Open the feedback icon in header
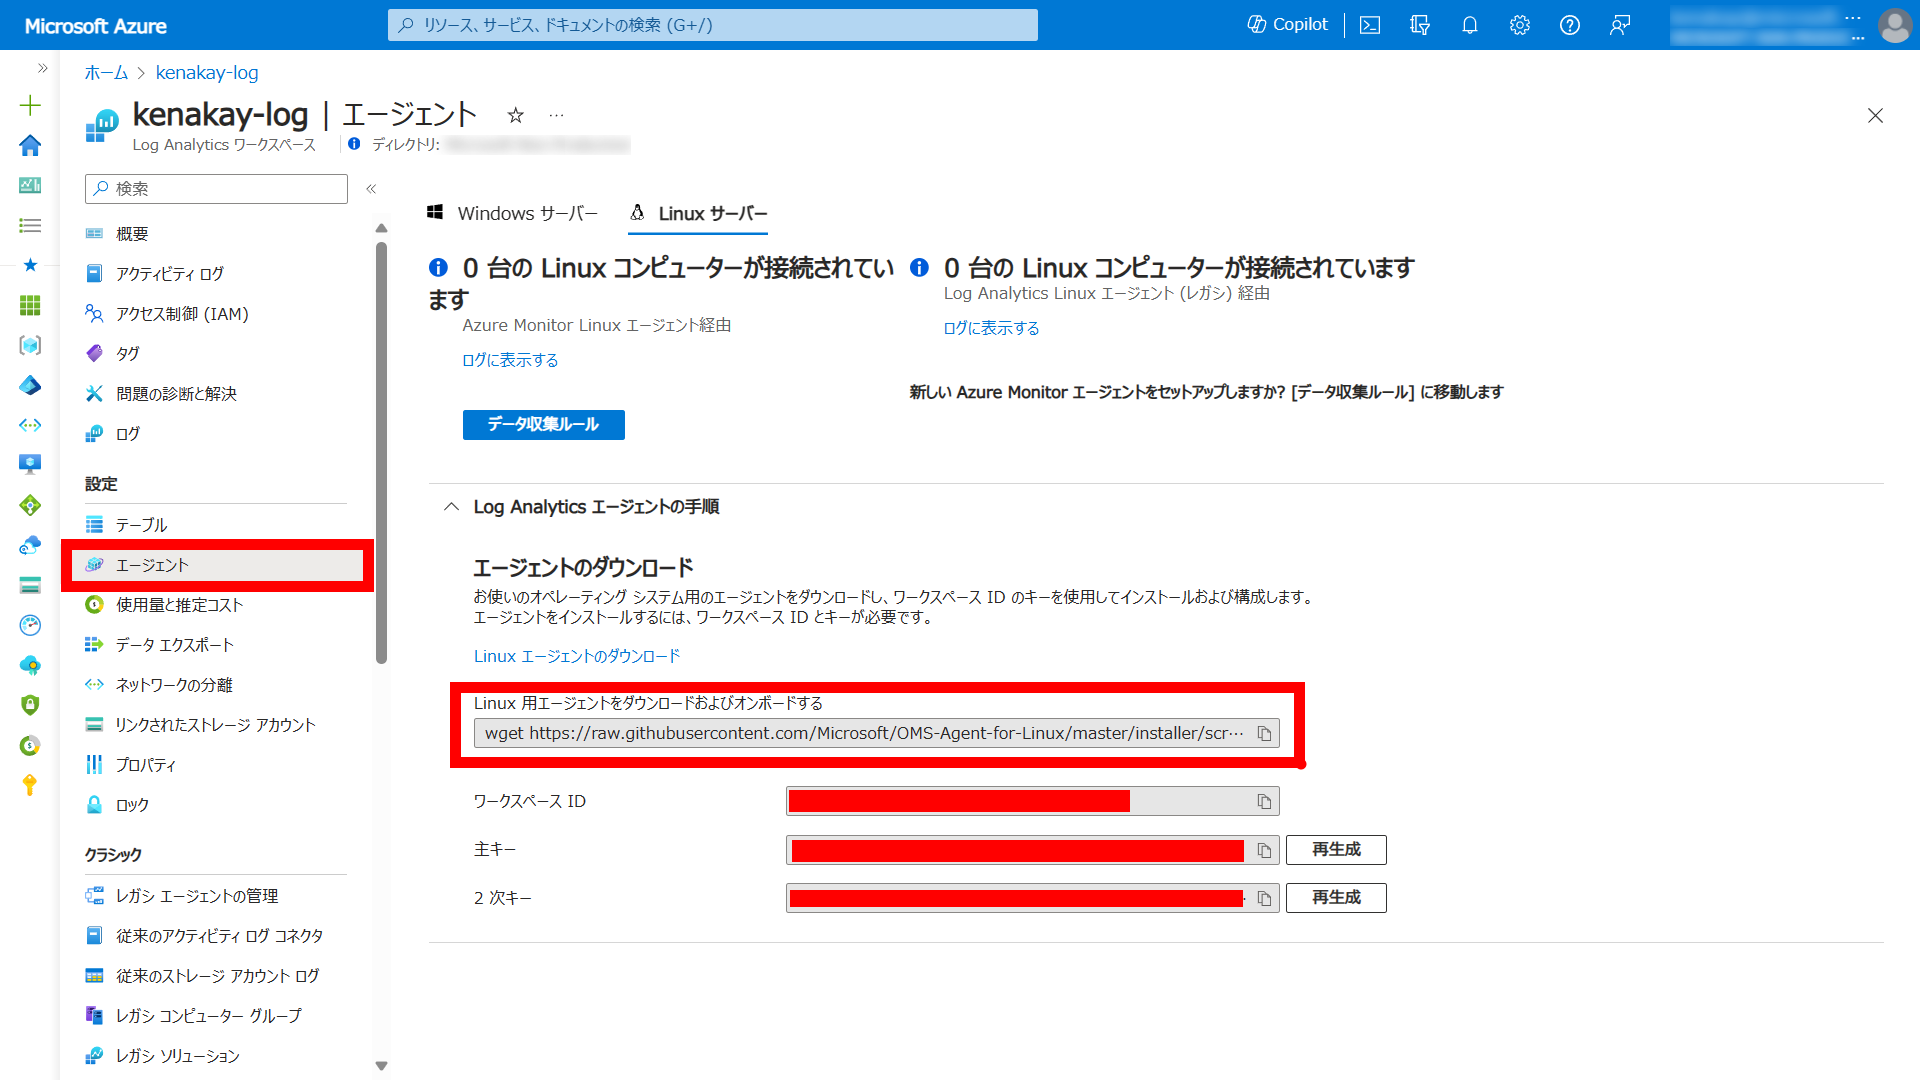Screen dimensions: 1920x1080 point(1620,25)
